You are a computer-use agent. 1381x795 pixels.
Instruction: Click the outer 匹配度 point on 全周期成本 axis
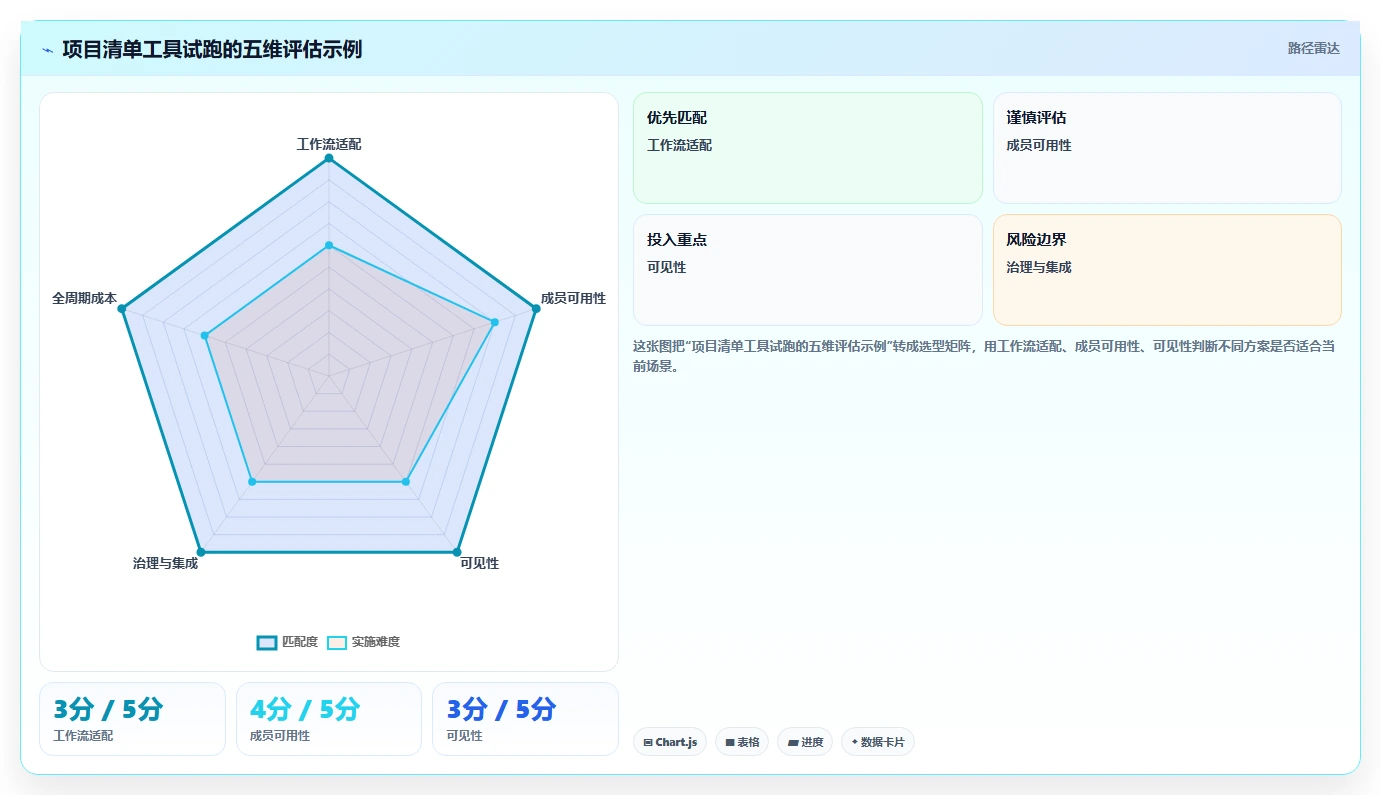(x=121, y=309)
